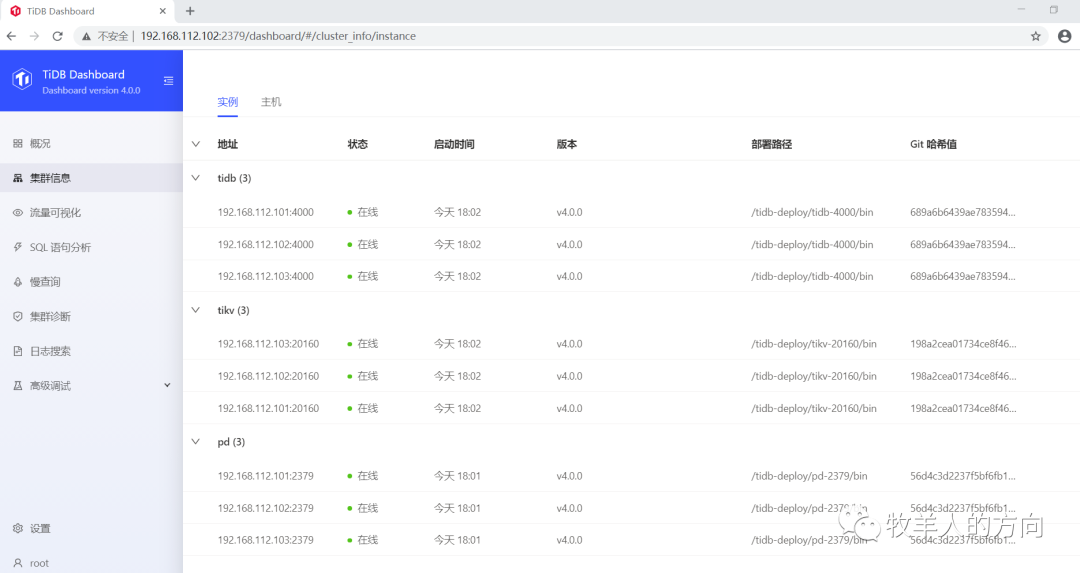Select the 192.168.112.101:20160 address
Image resolution: width=1080 pixels, height=573 pixels.
pos(269,408)
